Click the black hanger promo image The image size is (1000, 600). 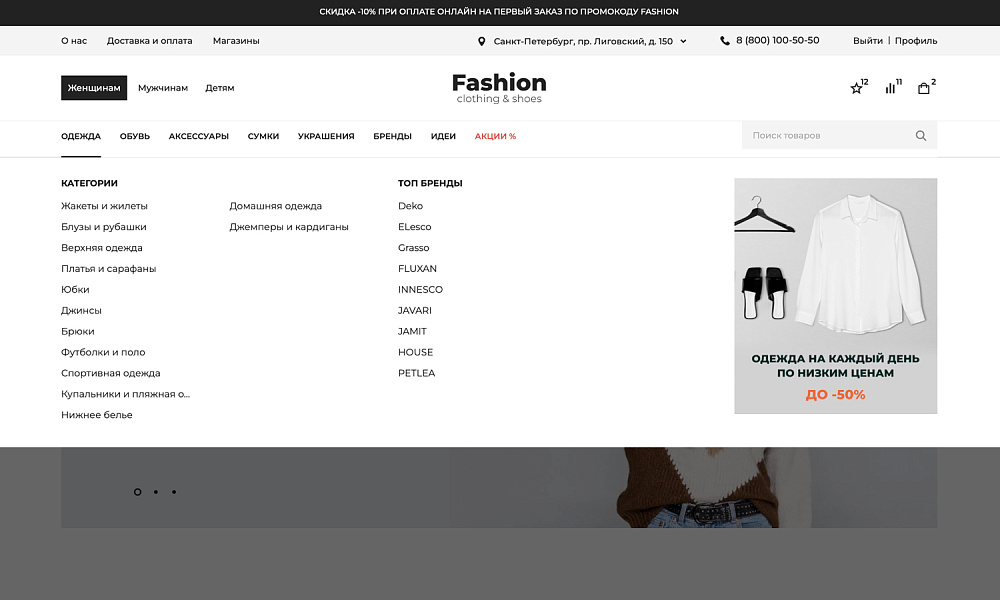763,215
